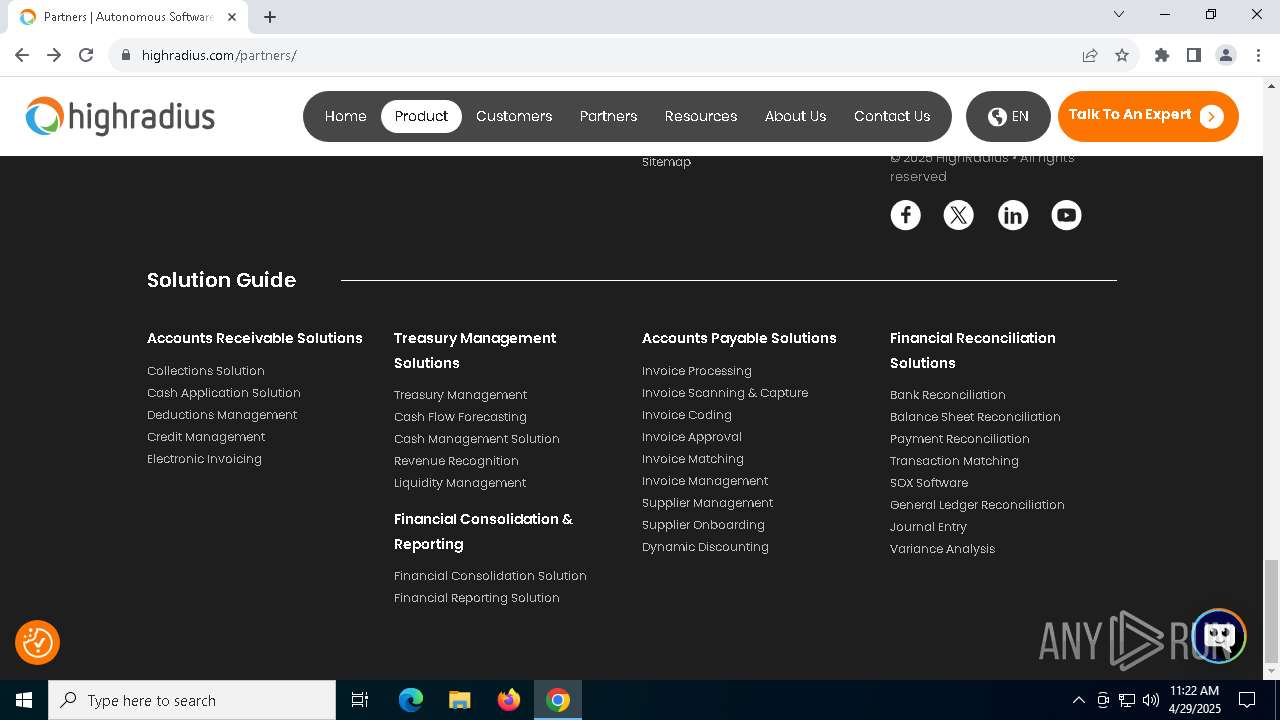Open Bank Reconciliation link
Image resolution: width=1280 pixels, height=720 pixels.
point(948,395)
